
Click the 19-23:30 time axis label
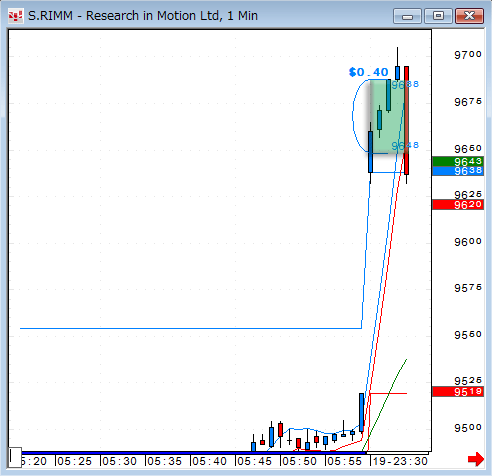coord(400,461)
